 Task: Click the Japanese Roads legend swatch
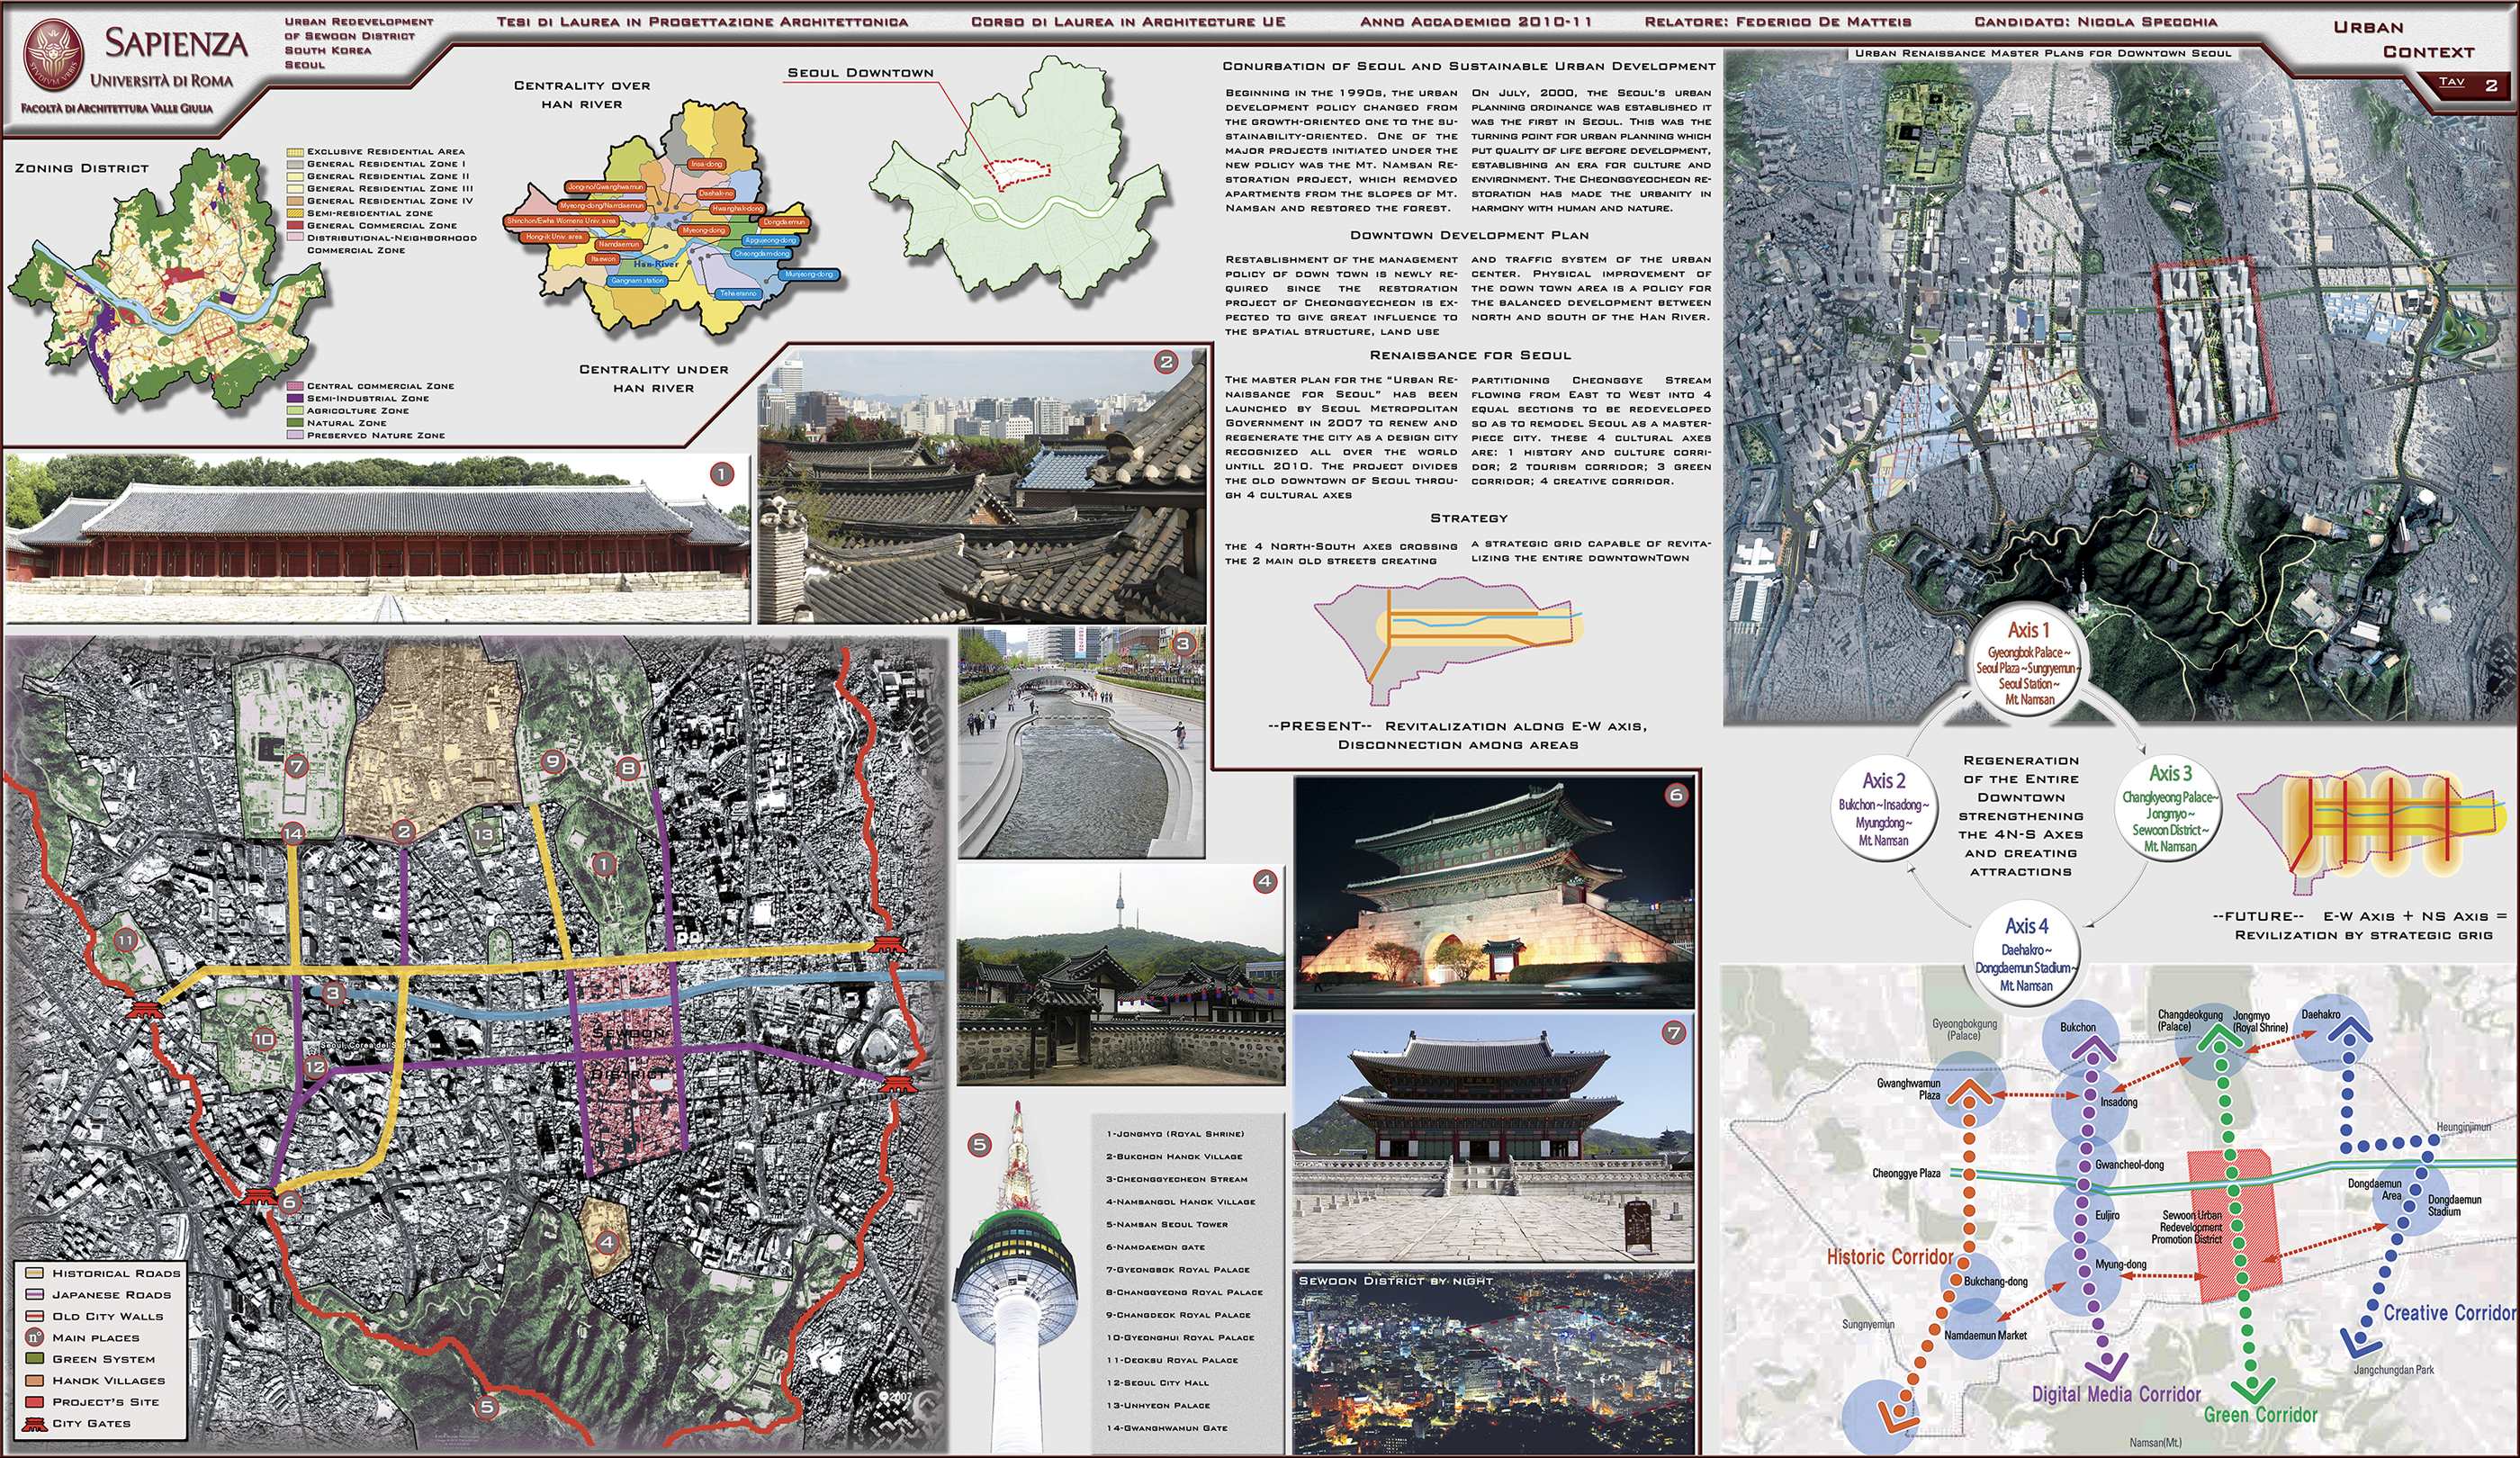pos(35,1294)
